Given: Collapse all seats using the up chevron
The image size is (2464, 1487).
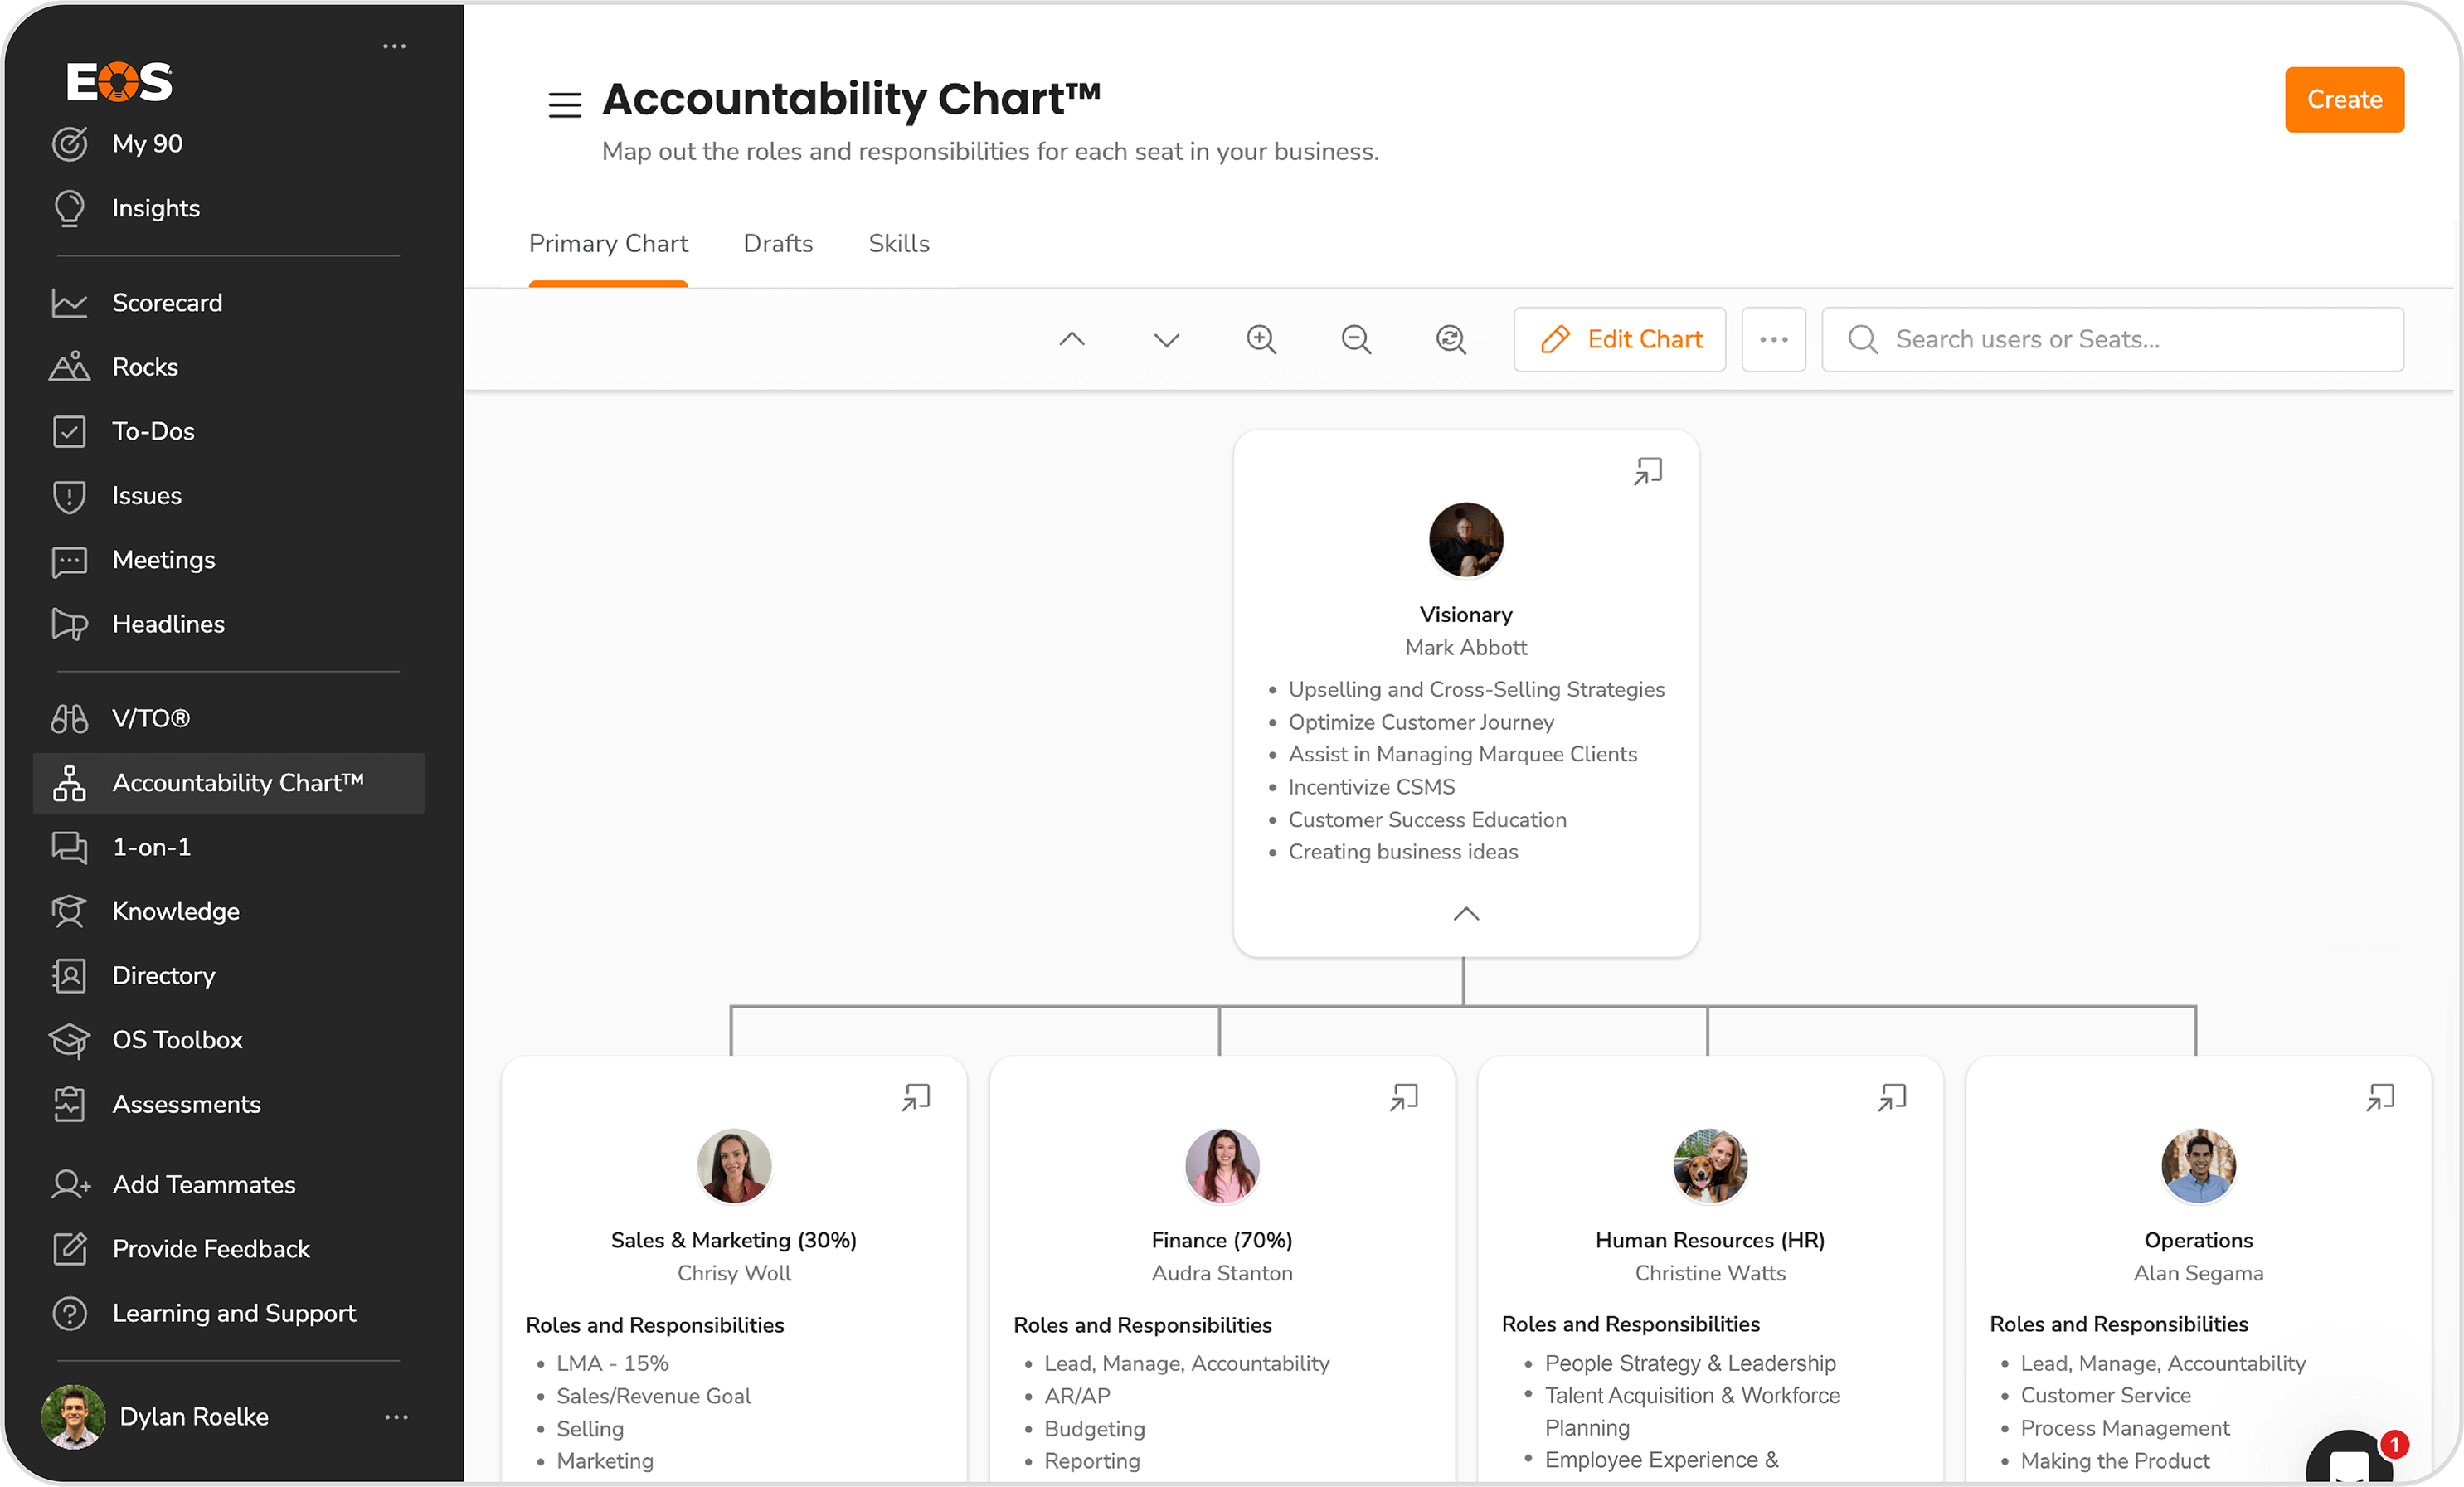Looking at the screenshot, I should click(1072, 339).
